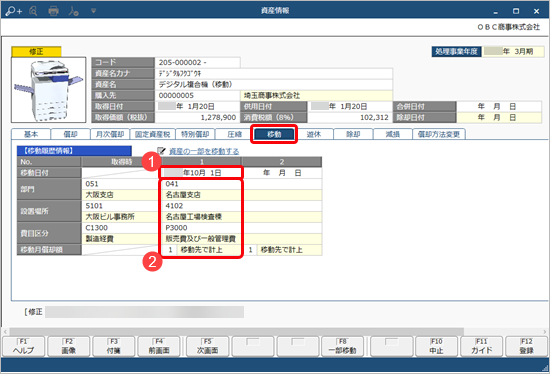Click the C1300 費目区分 cell
This screenshot has height=374, width=550.
click(x=121, y=228)
